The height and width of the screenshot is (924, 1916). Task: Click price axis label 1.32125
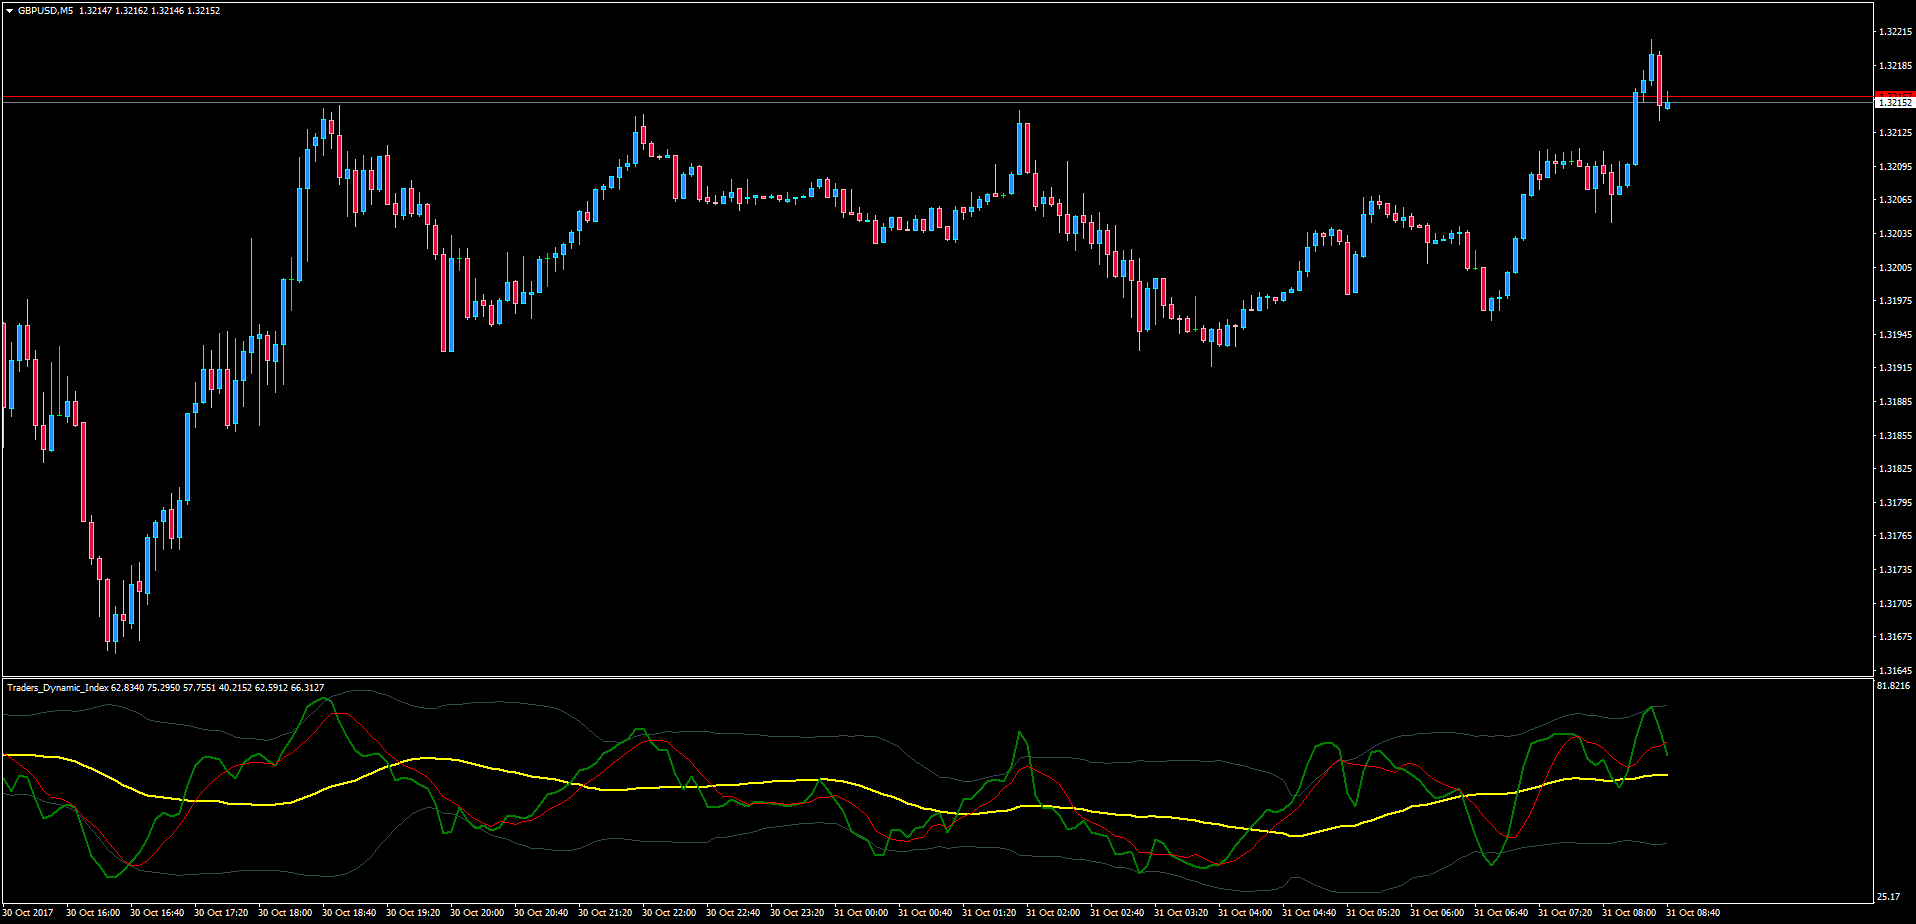[x=1895, y=133]
